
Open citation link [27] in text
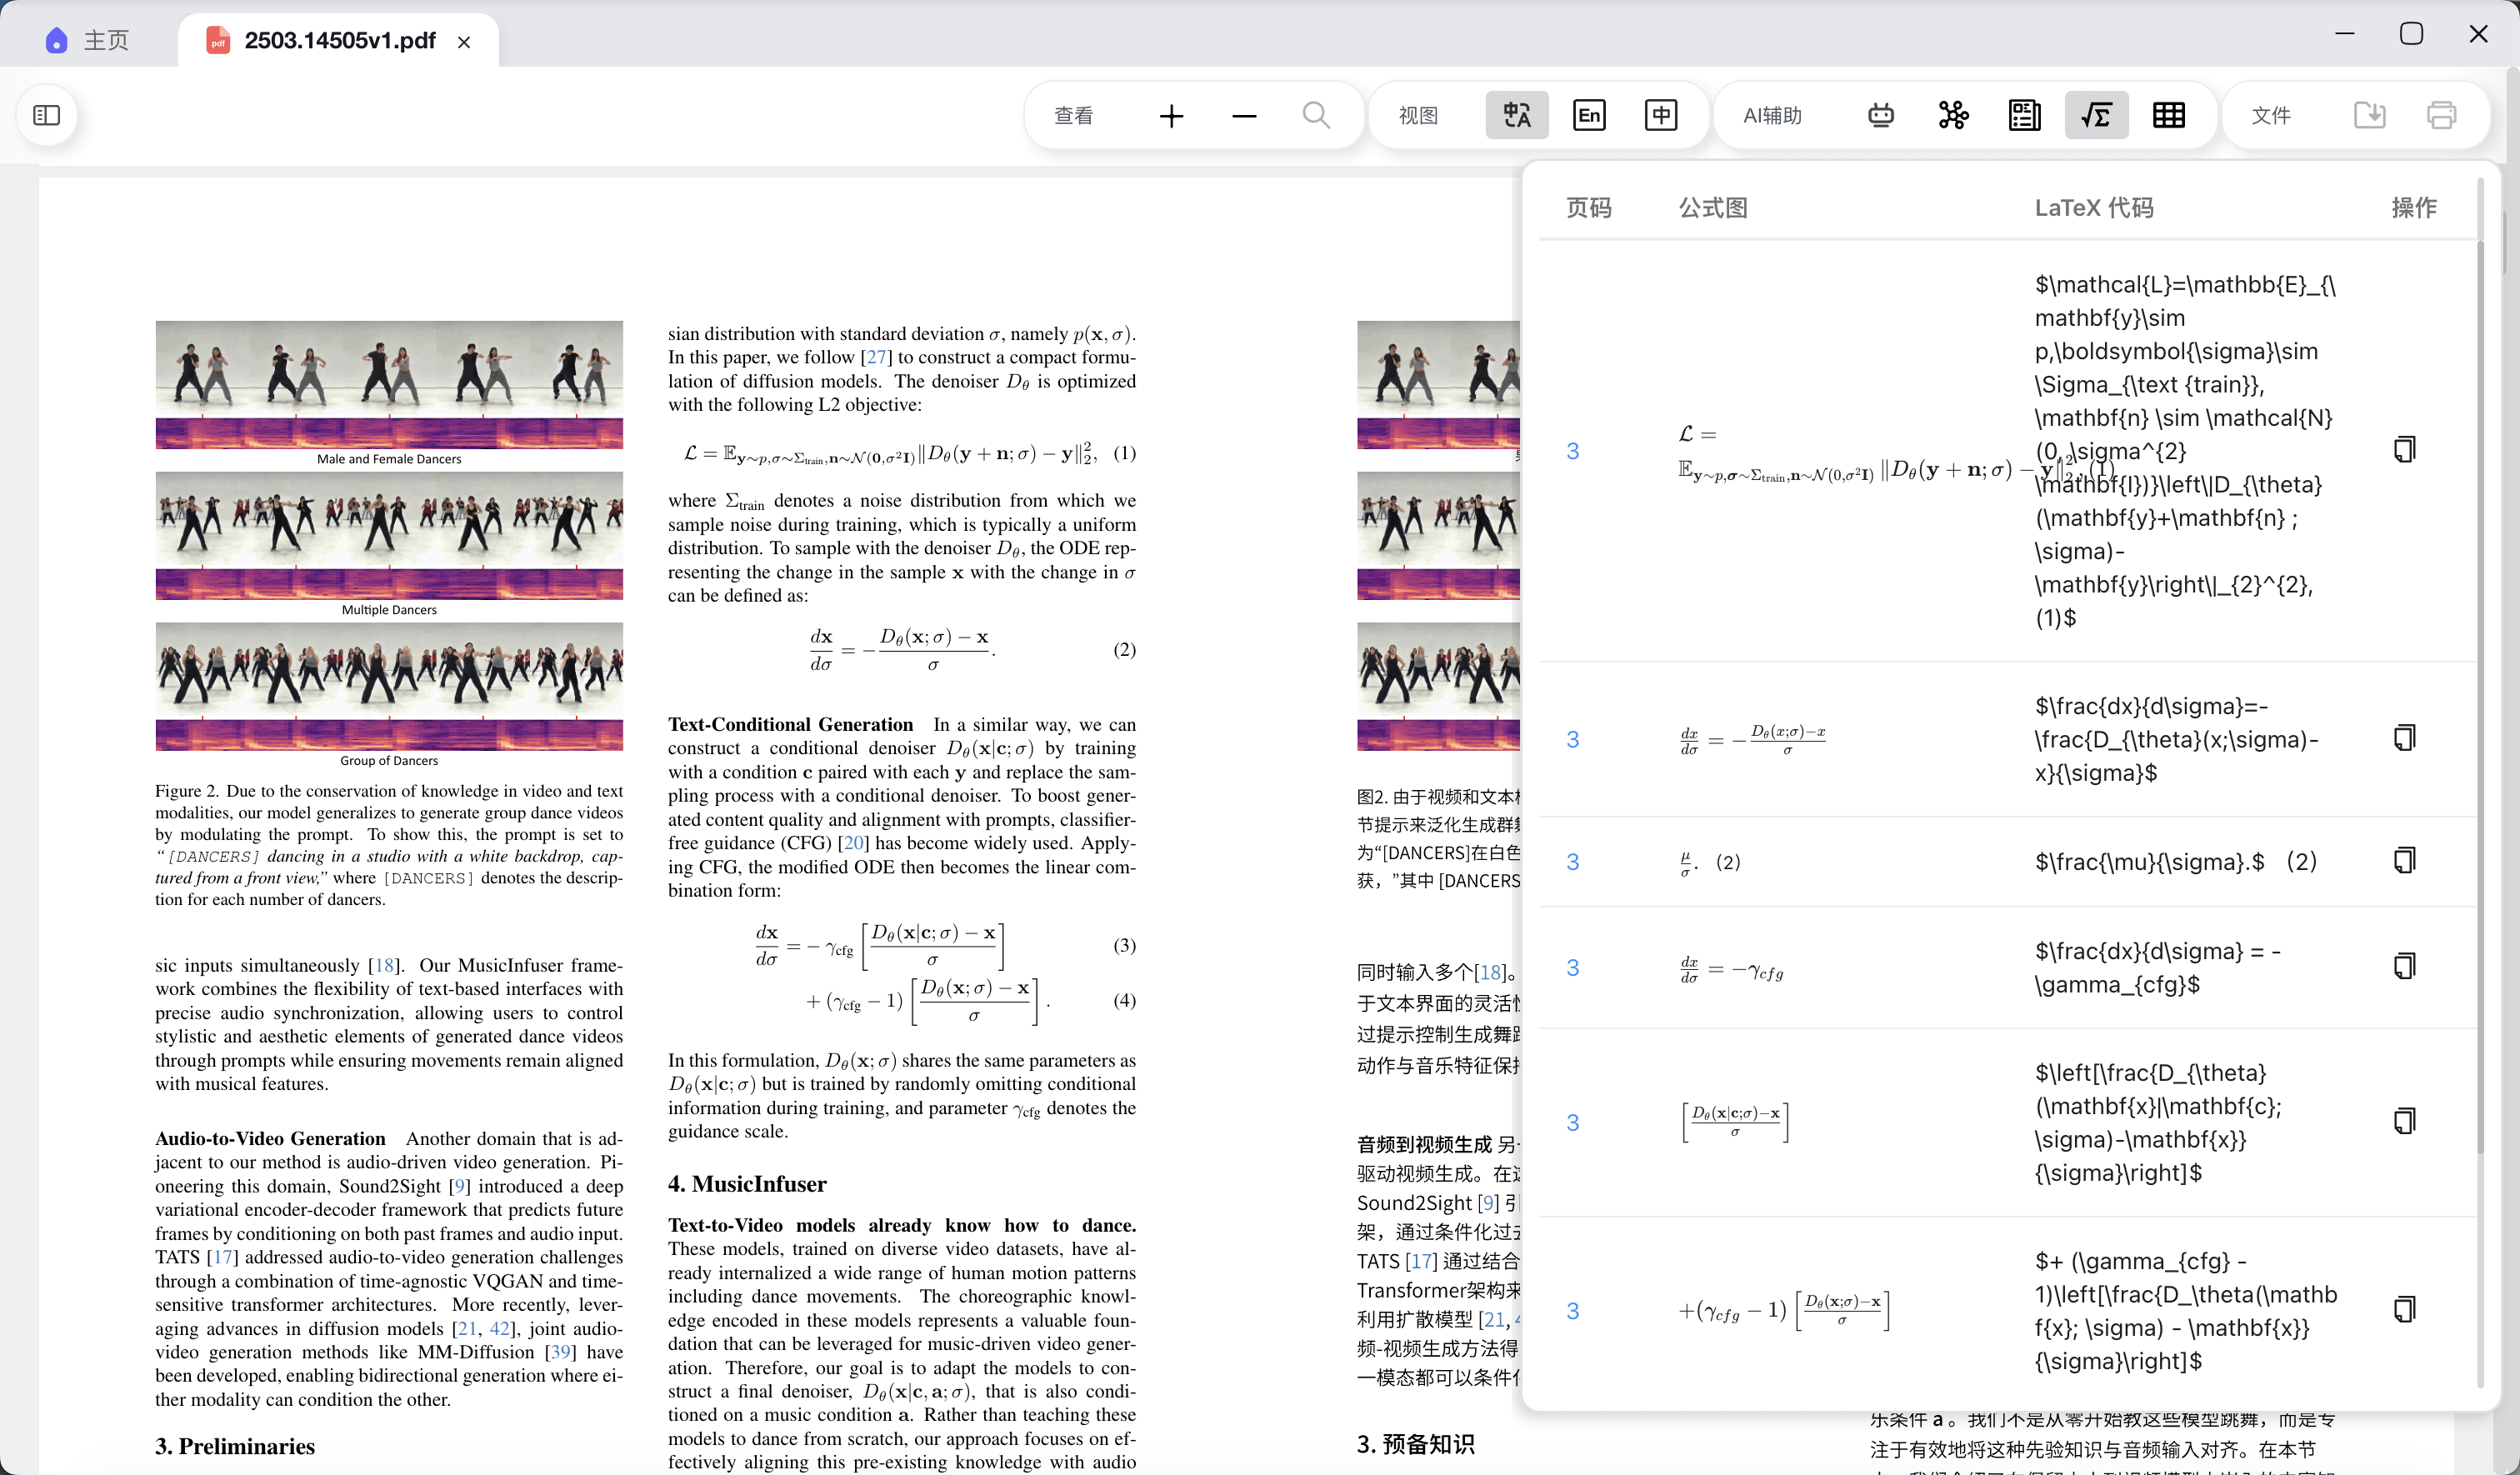click(876, 357)
